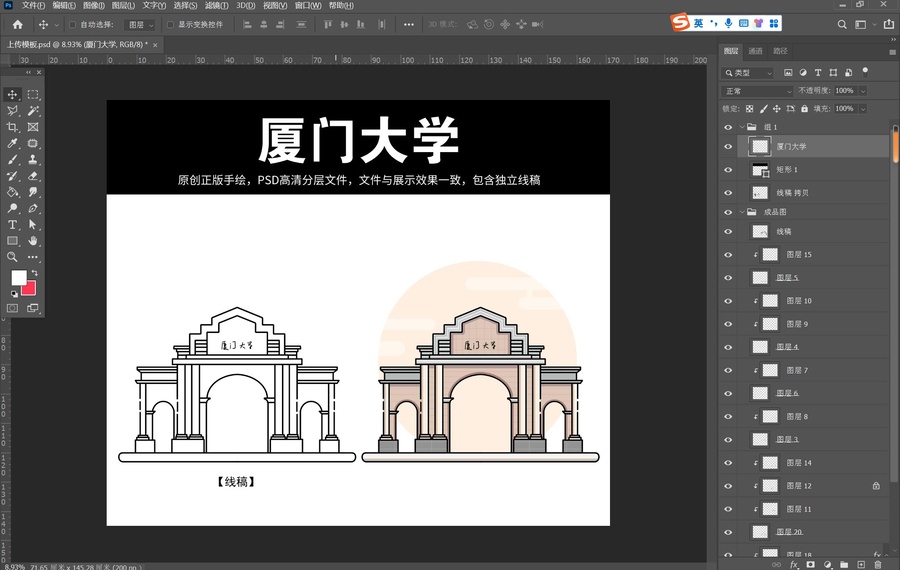This screenshot has height=570, width=900.
Task: Switch to the 路径 tab
Action: [x=781, y=51]
